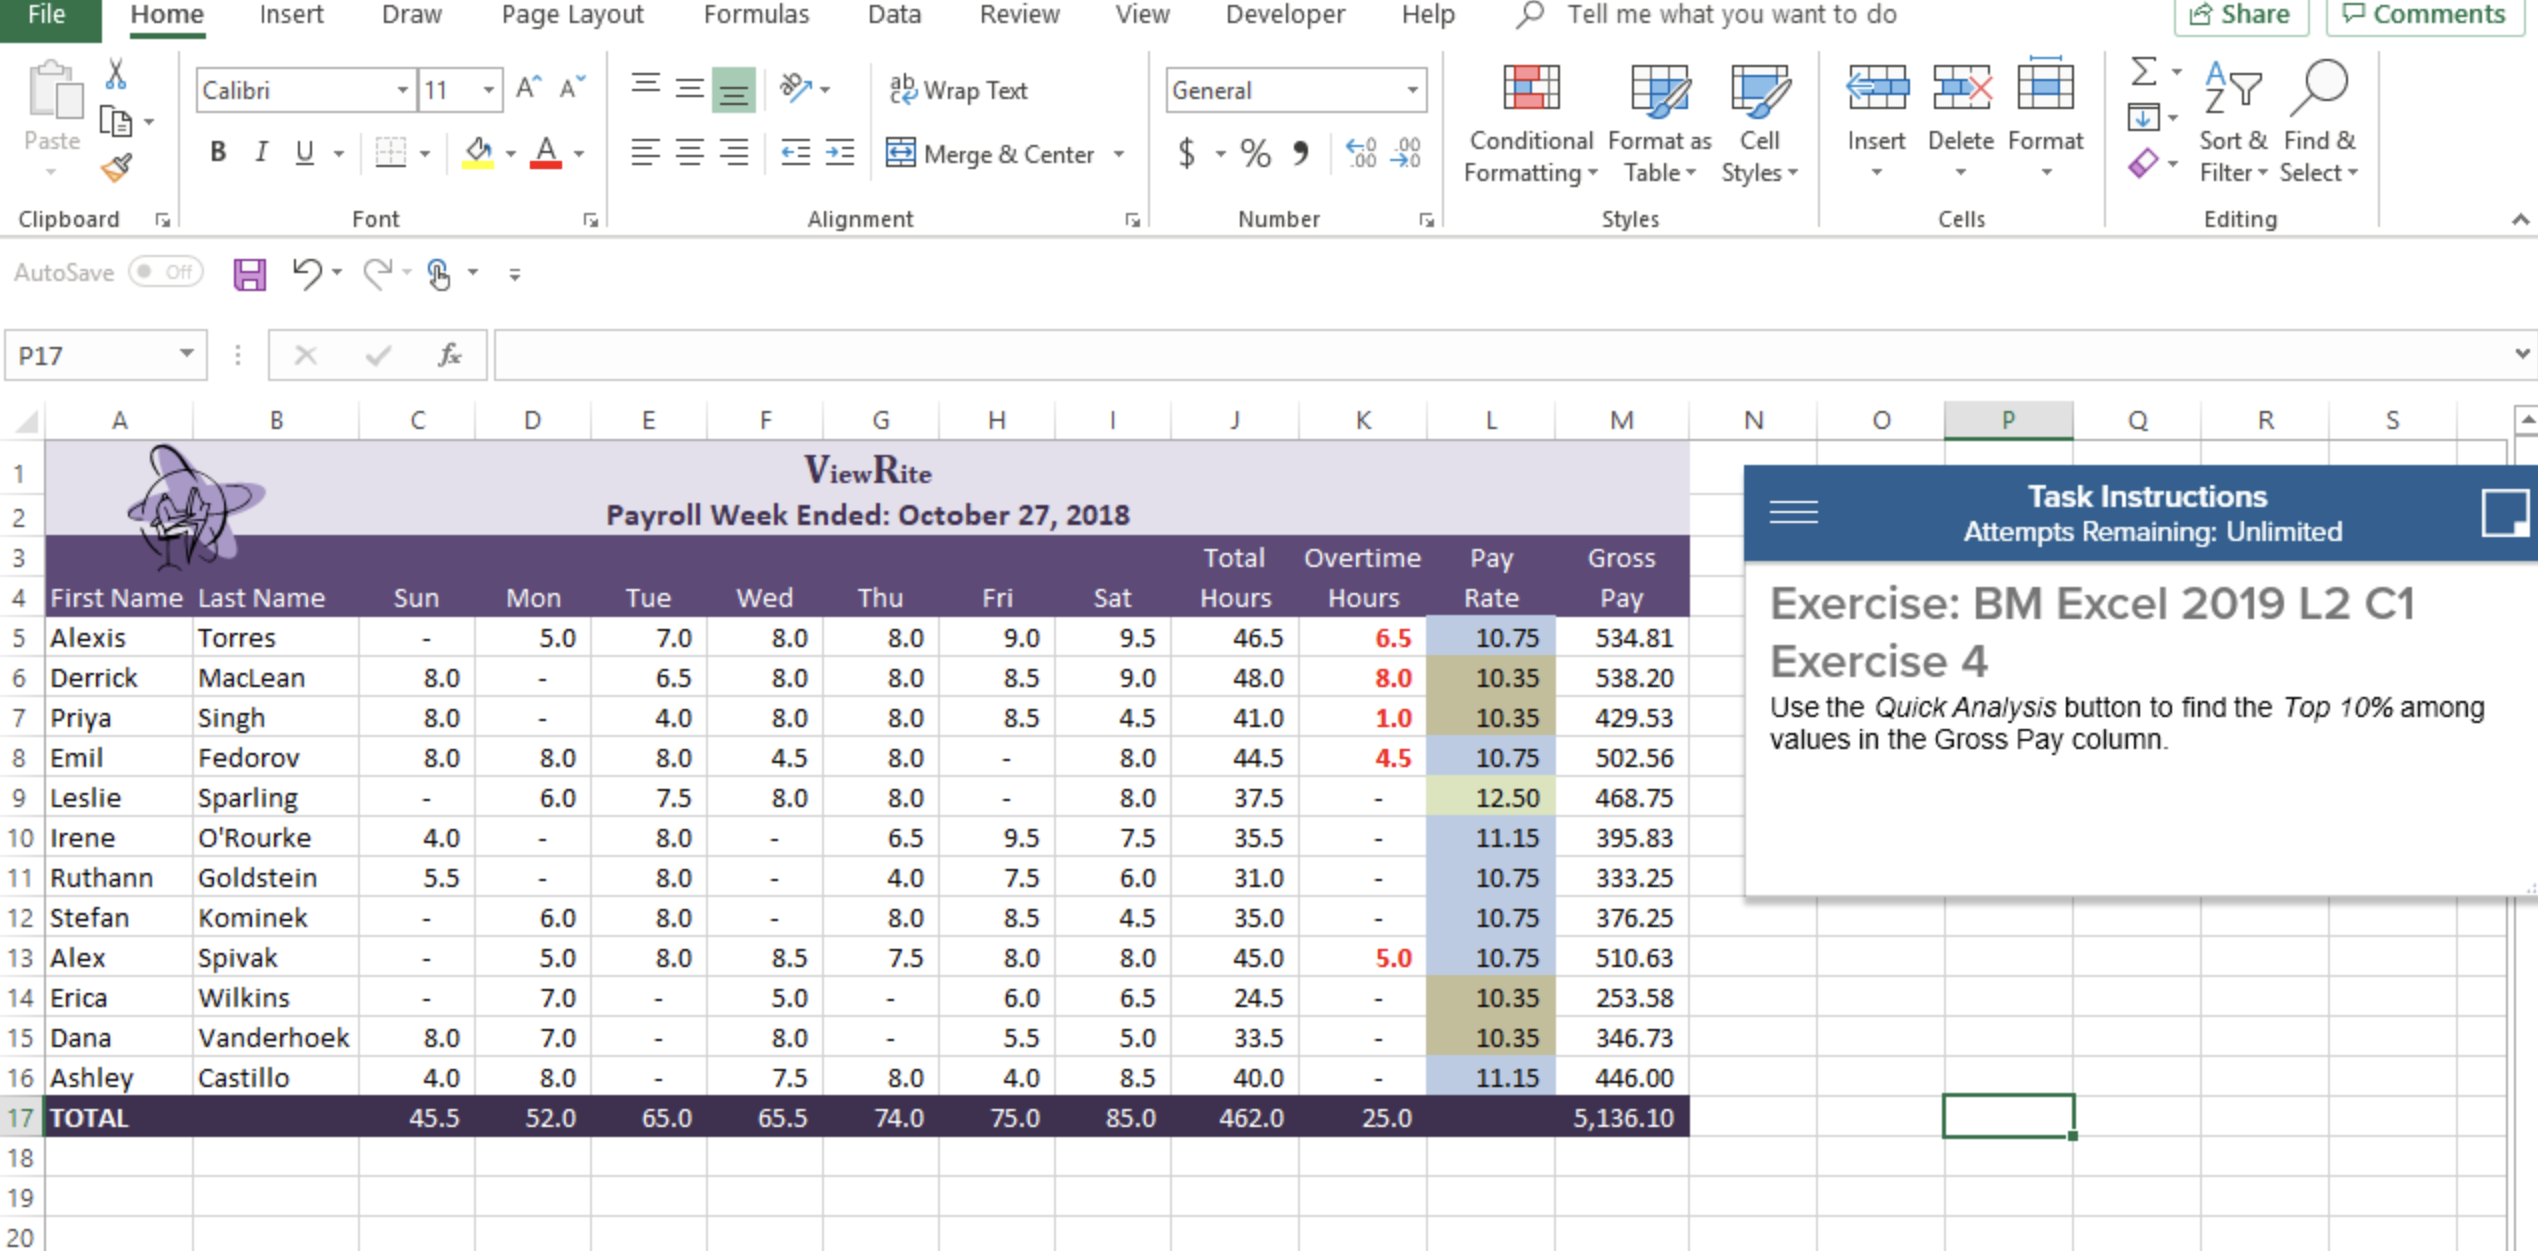Screen dimensions: 2538x1251
Task: Open the Page Layout tab
Action: [572, 15]
